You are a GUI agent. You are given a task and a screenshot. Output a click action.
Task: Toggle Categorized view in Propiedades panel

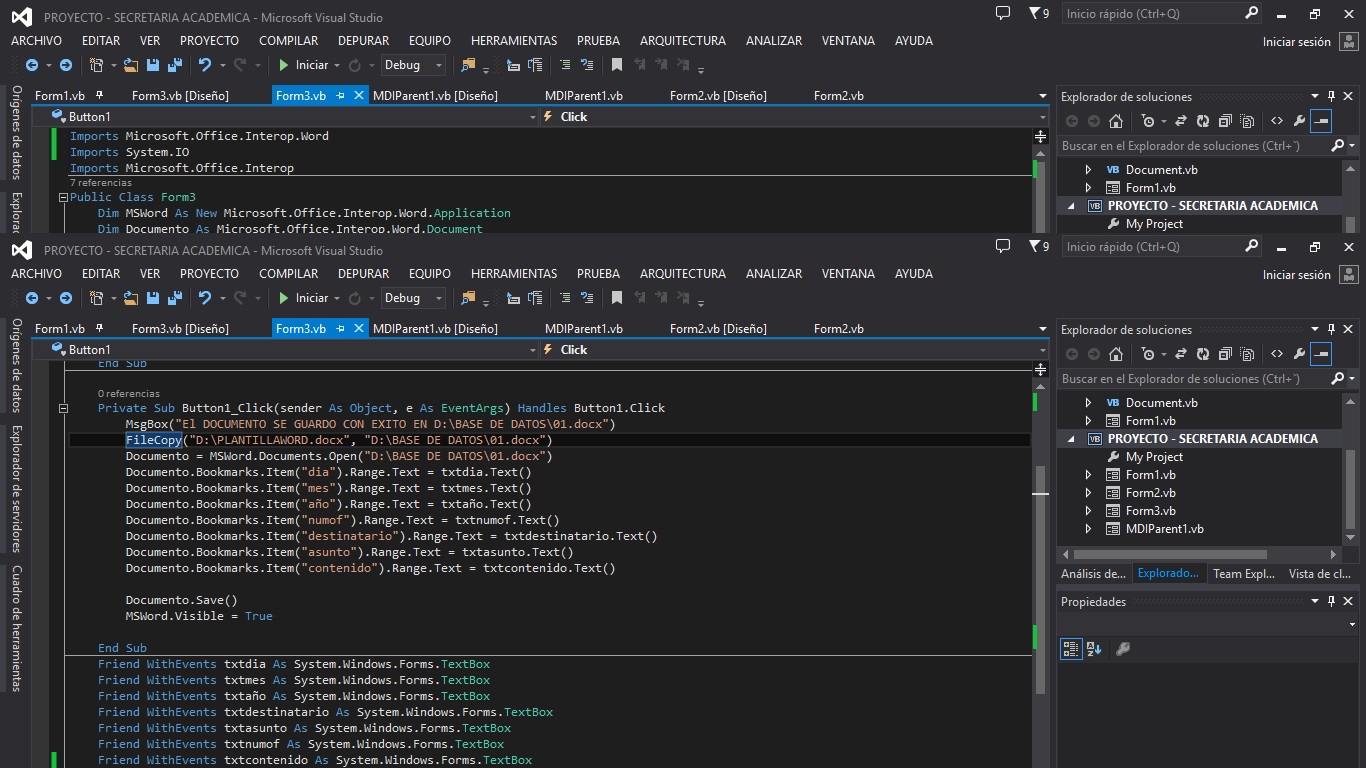coord(1071,649)
